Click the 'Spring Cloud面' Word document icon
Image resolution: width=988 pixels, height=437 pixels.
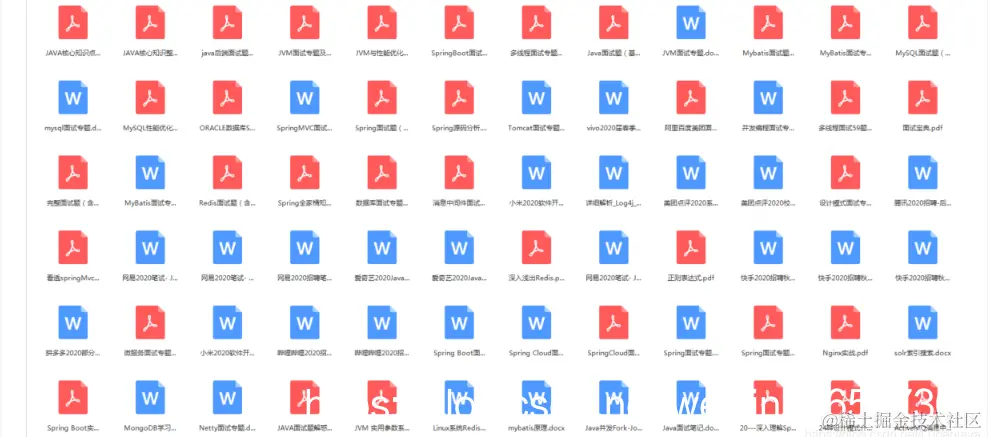537,322
